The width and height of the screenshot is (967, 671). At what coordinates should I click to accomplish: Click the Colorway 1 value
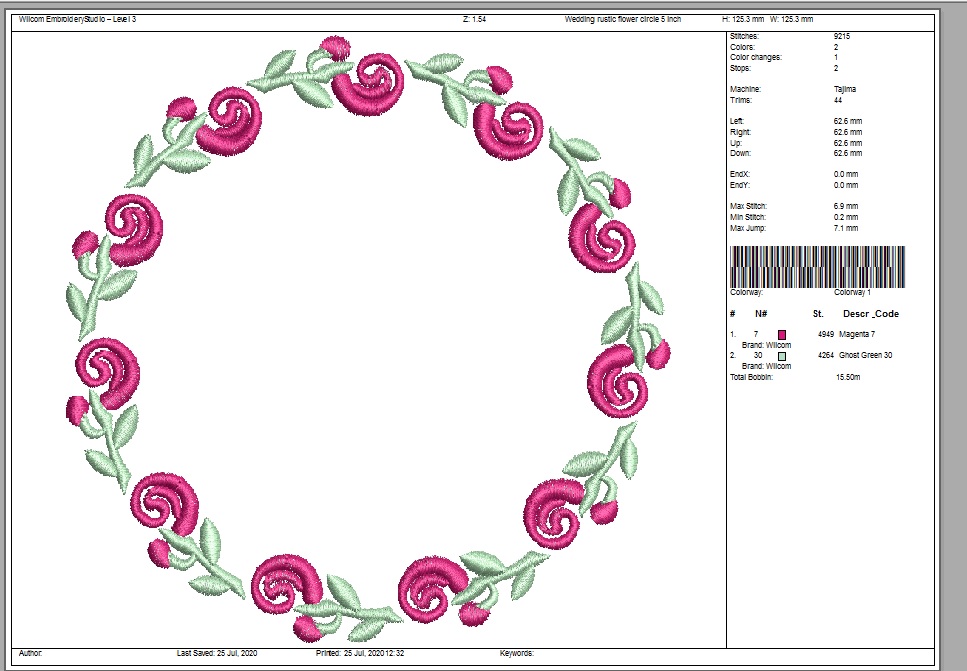coord(852,293)
